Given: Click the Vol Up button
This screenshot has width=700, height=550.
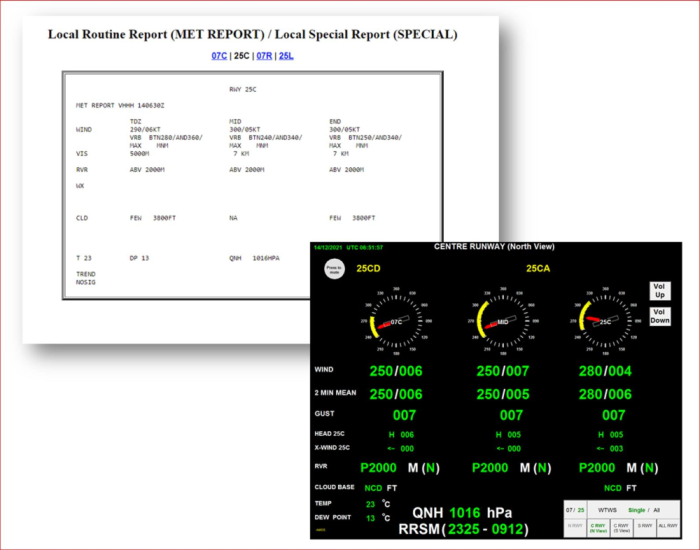Looking at the screenshot, I should tap(660, 291).
